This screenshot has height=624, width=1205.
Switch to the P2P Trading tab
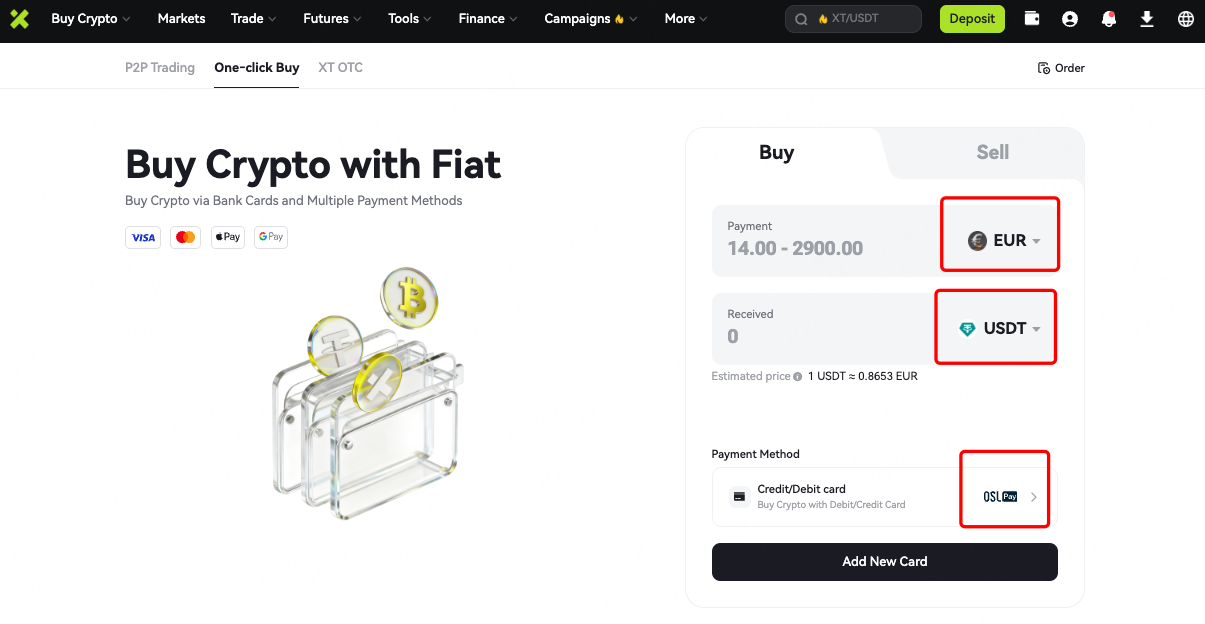click(x=160, y=68)
